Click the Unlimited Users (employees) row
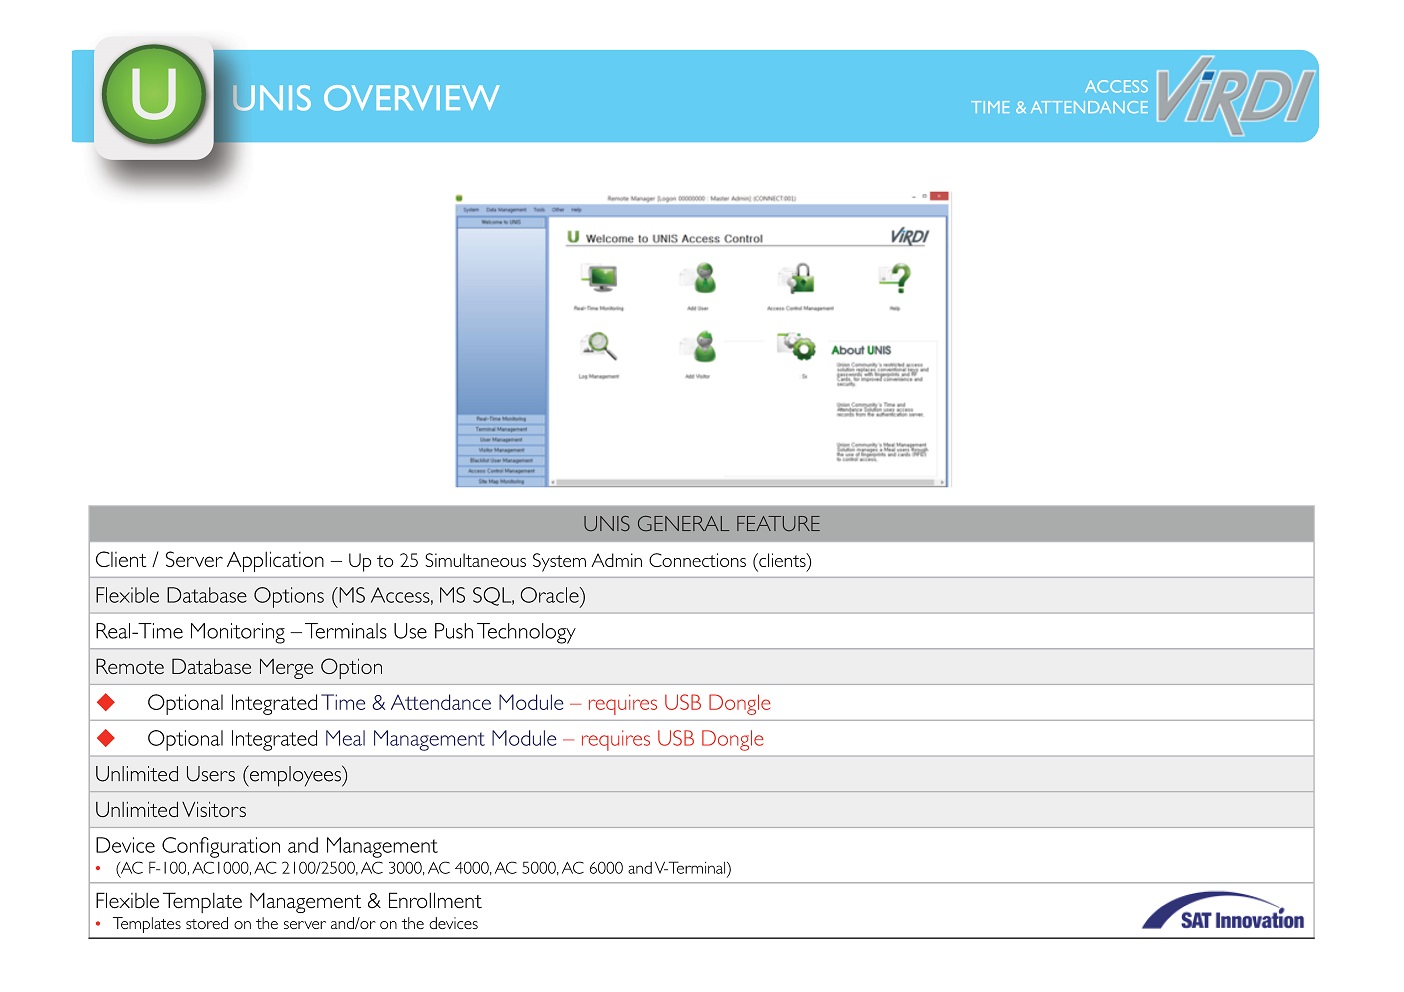 [x=701, y=774]
